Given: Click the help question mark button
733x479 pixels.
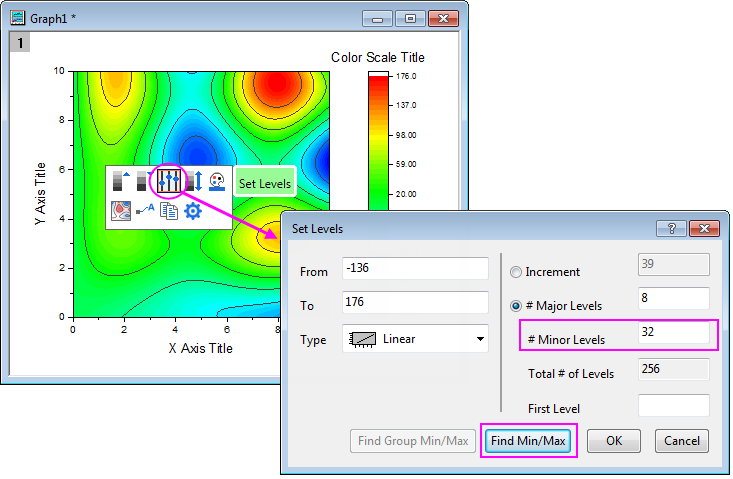Looking at the screenshot, I should (x=670, y=228).
